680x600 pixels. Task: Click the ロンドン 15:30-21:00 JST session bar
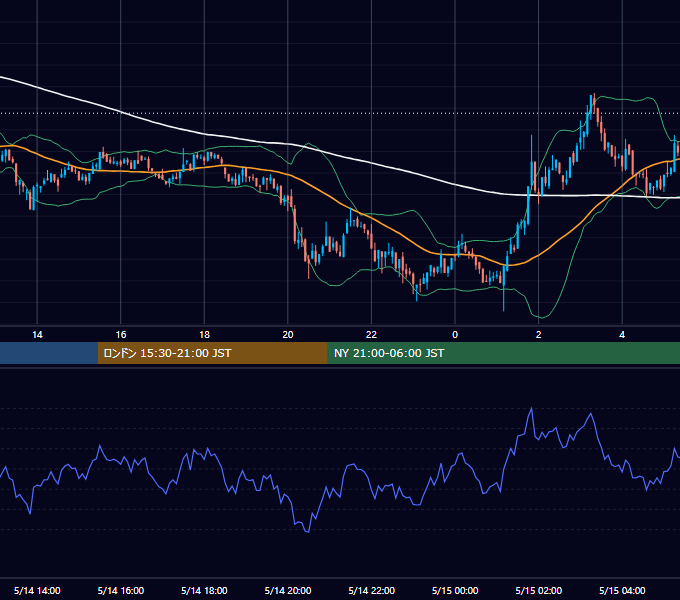point(212,353)
